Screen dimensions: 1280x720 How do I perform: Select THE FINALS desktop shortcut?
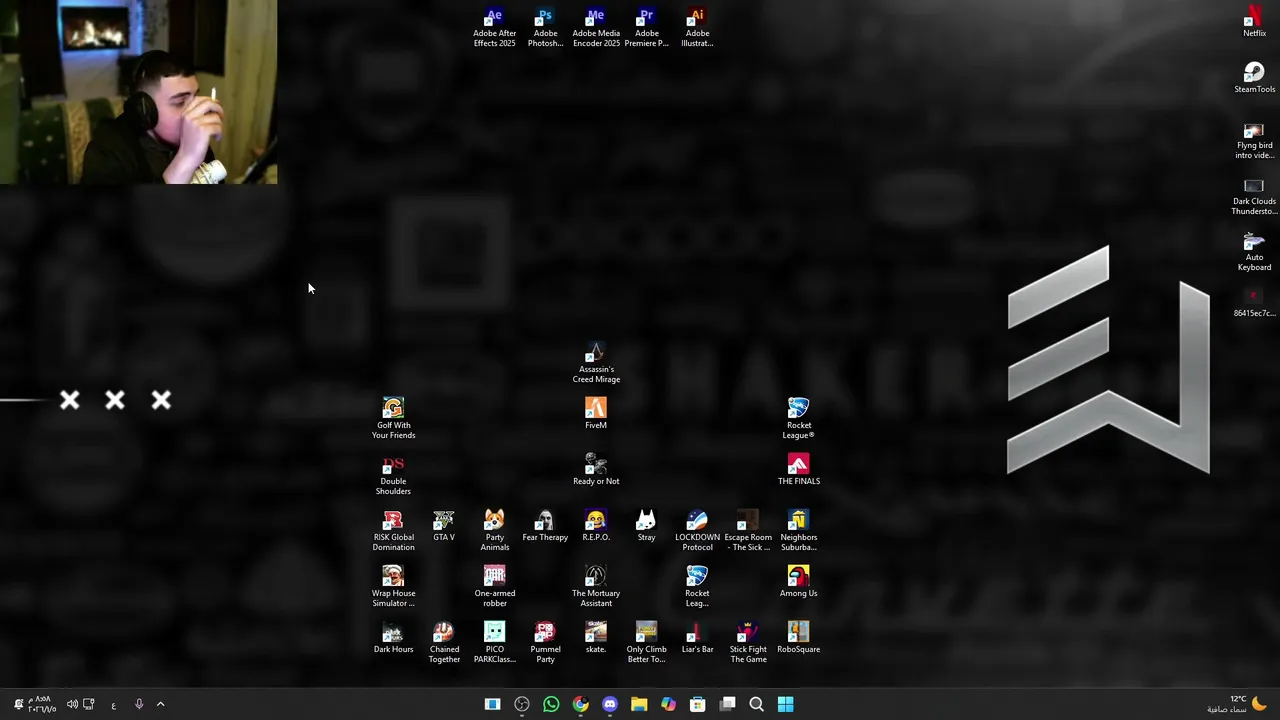click(x=798, y=470)
